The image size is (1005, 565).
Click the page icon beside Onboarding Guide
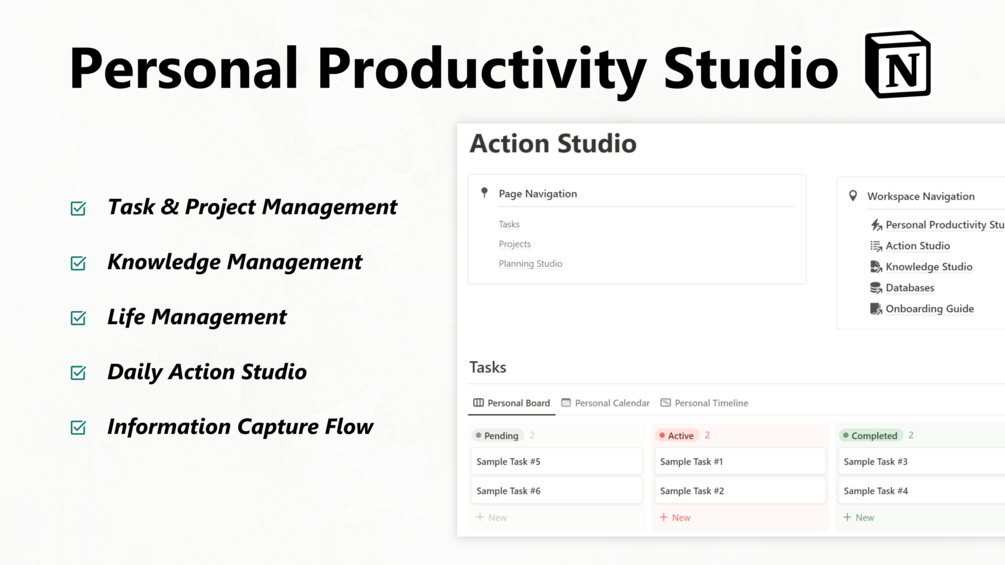(x=876, y=309)
